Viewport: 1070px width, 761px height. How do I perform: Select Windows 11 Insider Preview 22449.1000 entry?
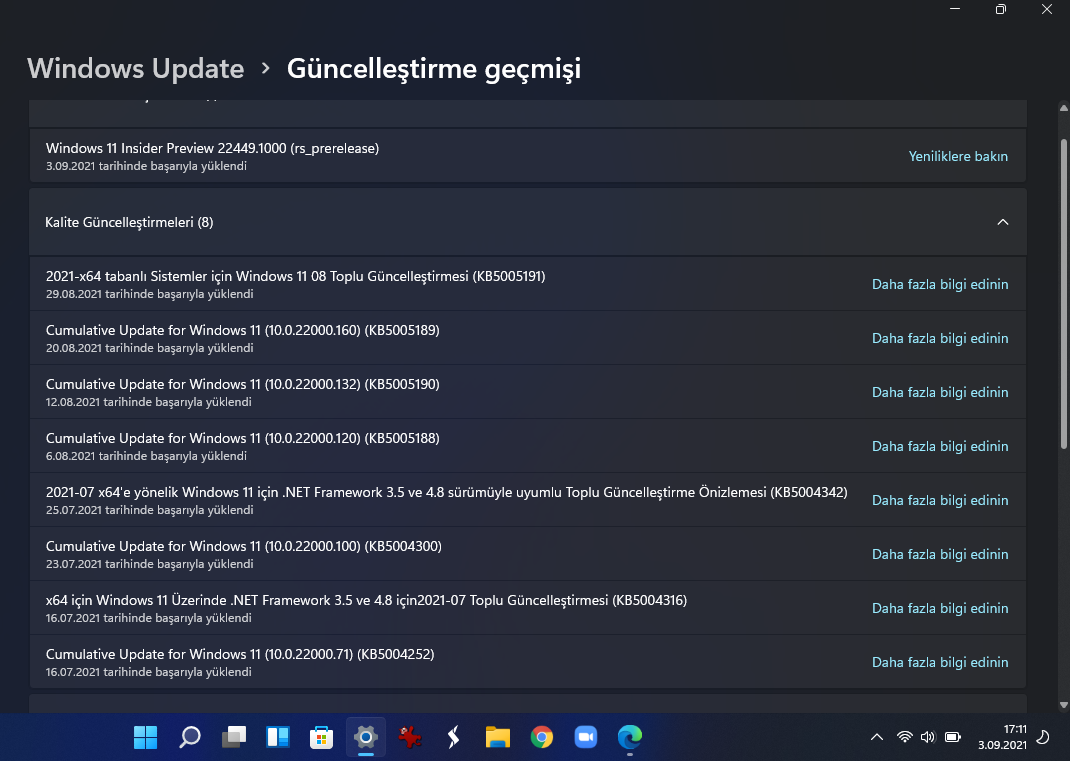click(527, 156)
